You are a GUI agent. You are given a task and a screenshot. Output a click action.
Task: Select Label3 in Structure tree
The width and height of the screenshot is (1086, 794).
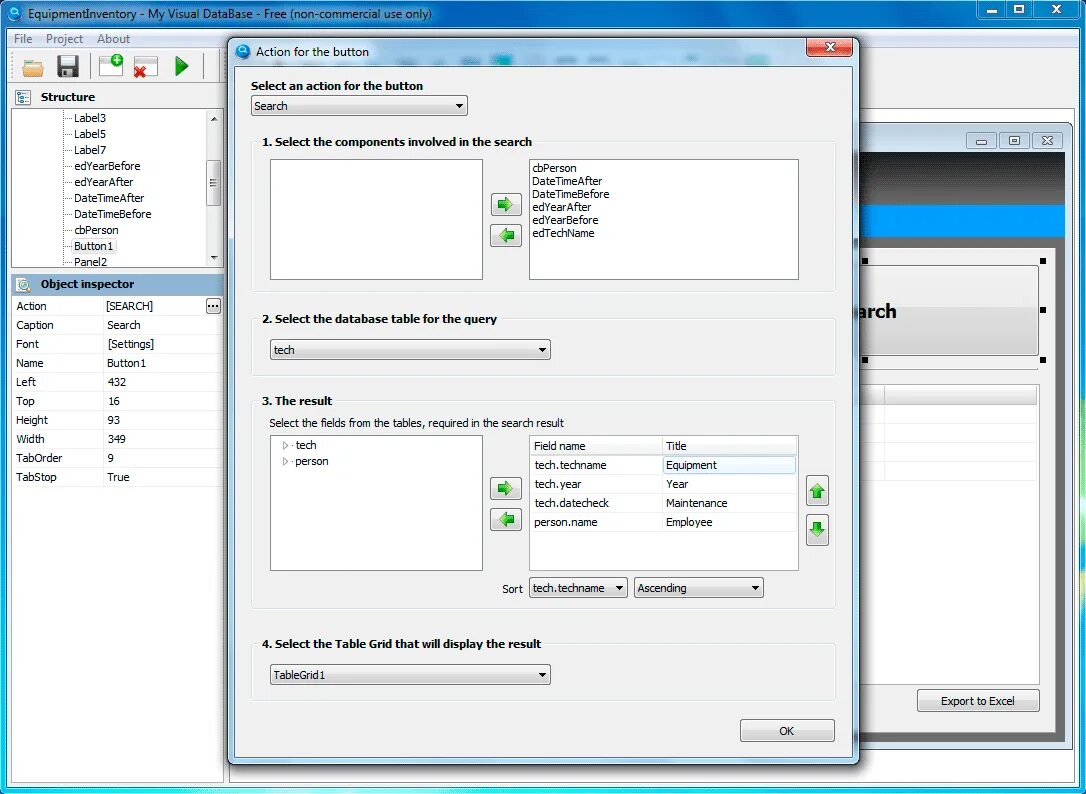[90, 118]
